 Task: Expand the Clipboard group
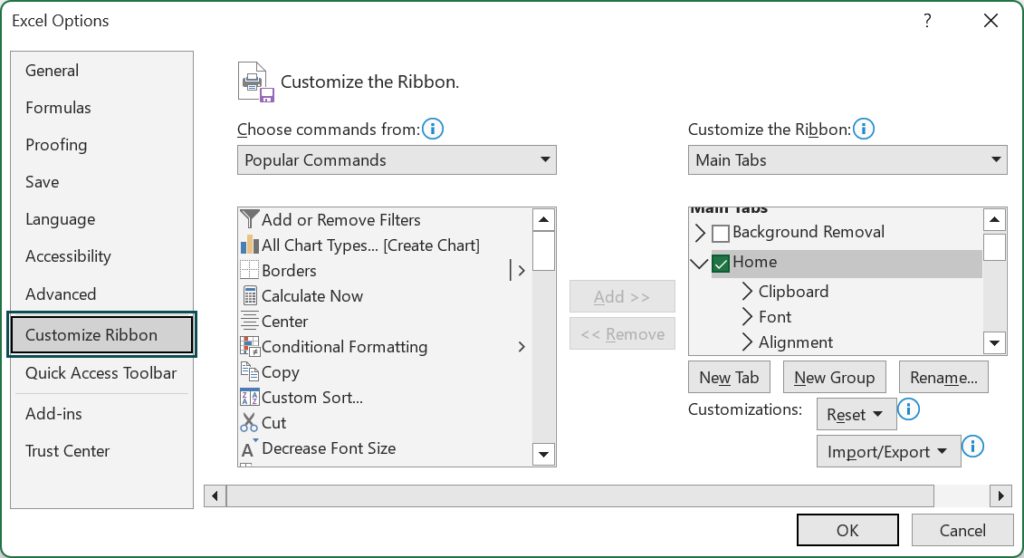(x=747, y=292)
